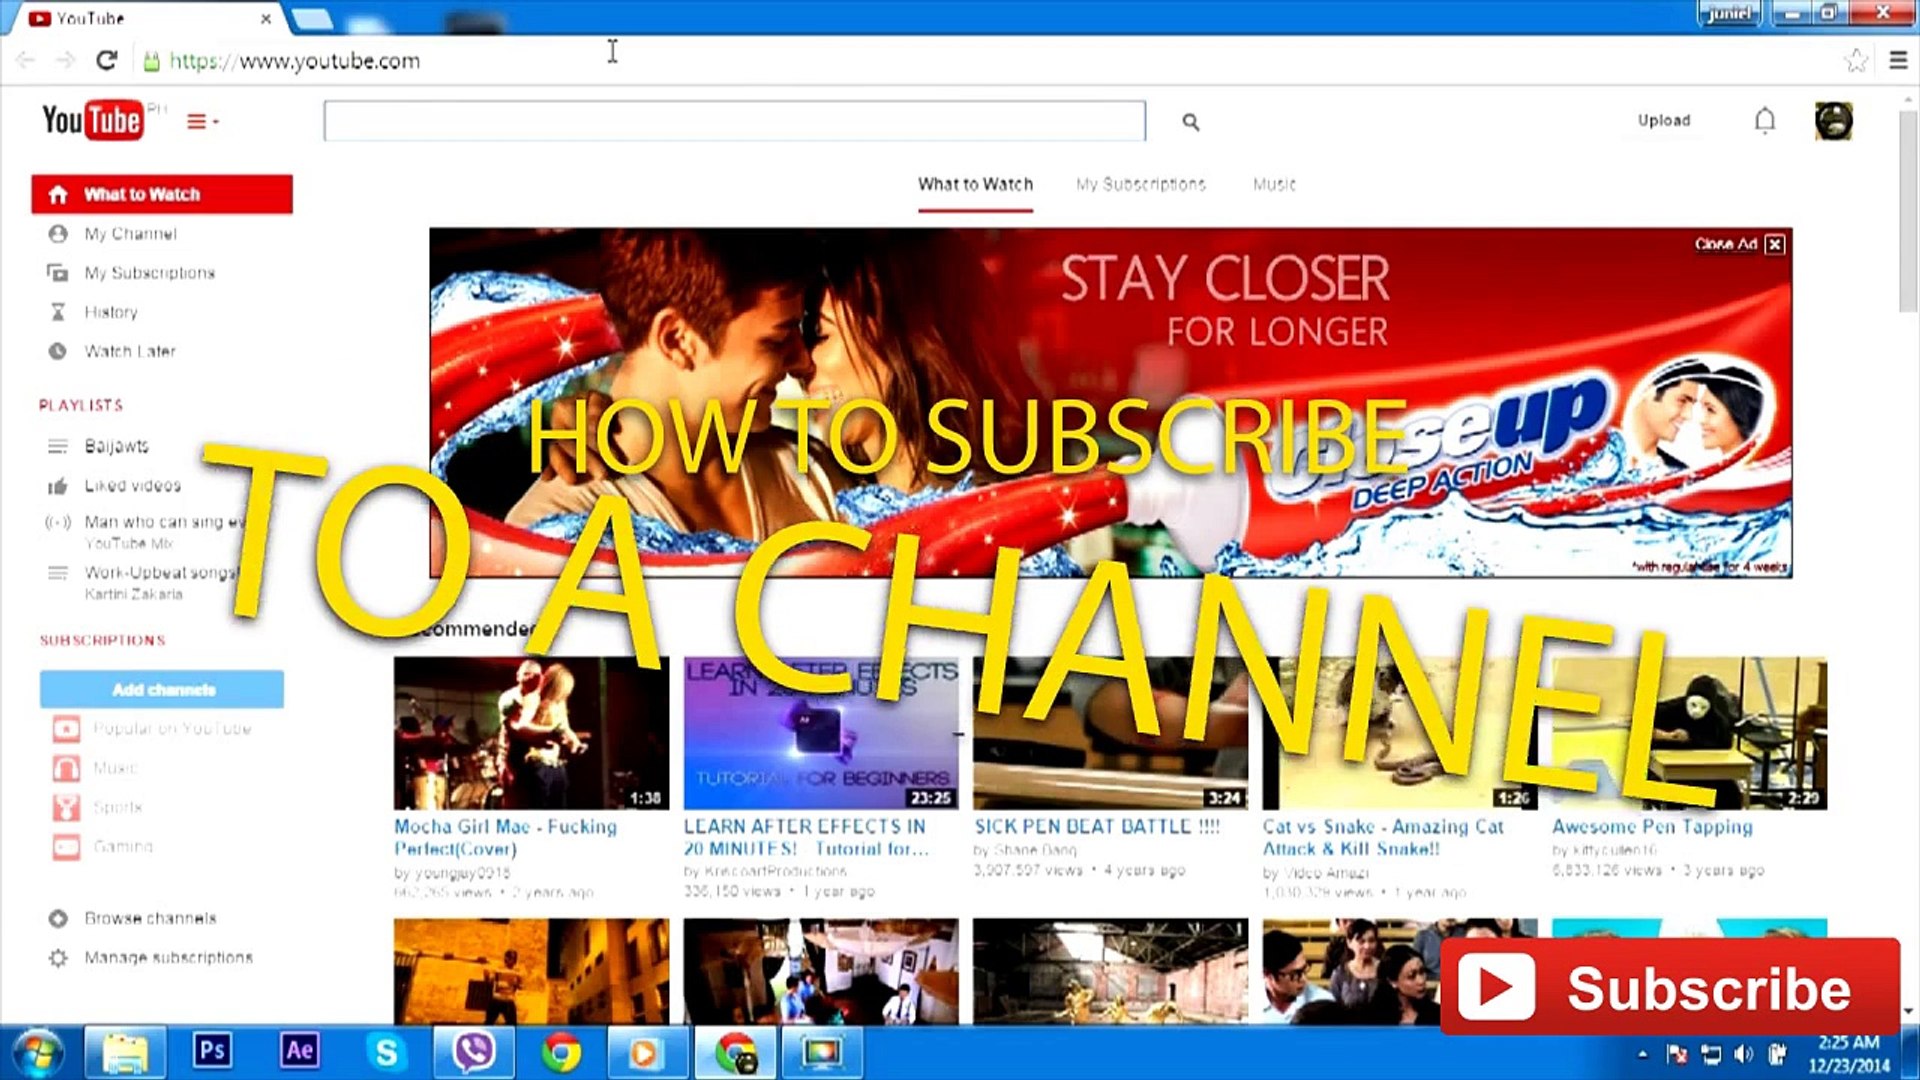This screenshot has height=1080, width=1920.
Task: Click the volume speaker in the system tray
Action: (x=1742, y=1053)
